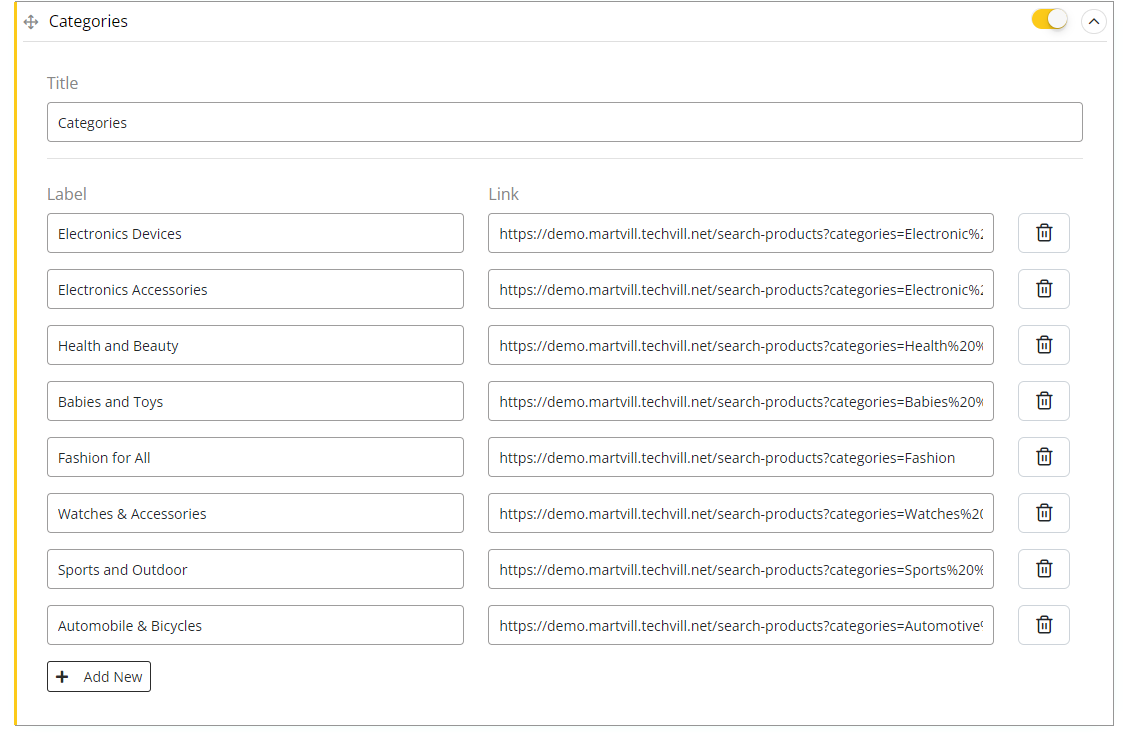Edit the Electronics Devices label field

255,233
